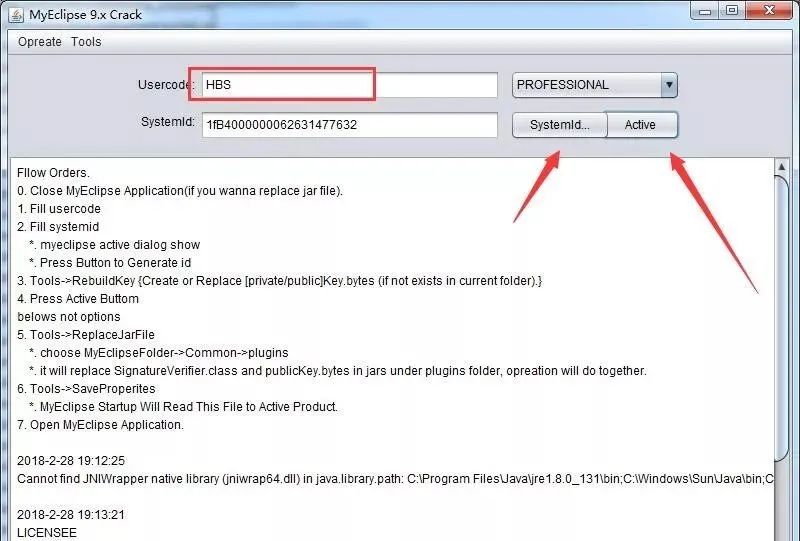The width and height of the screenshot is (800, 541).
Task: Maximize the application window
Action: click(x=732, y=11)
